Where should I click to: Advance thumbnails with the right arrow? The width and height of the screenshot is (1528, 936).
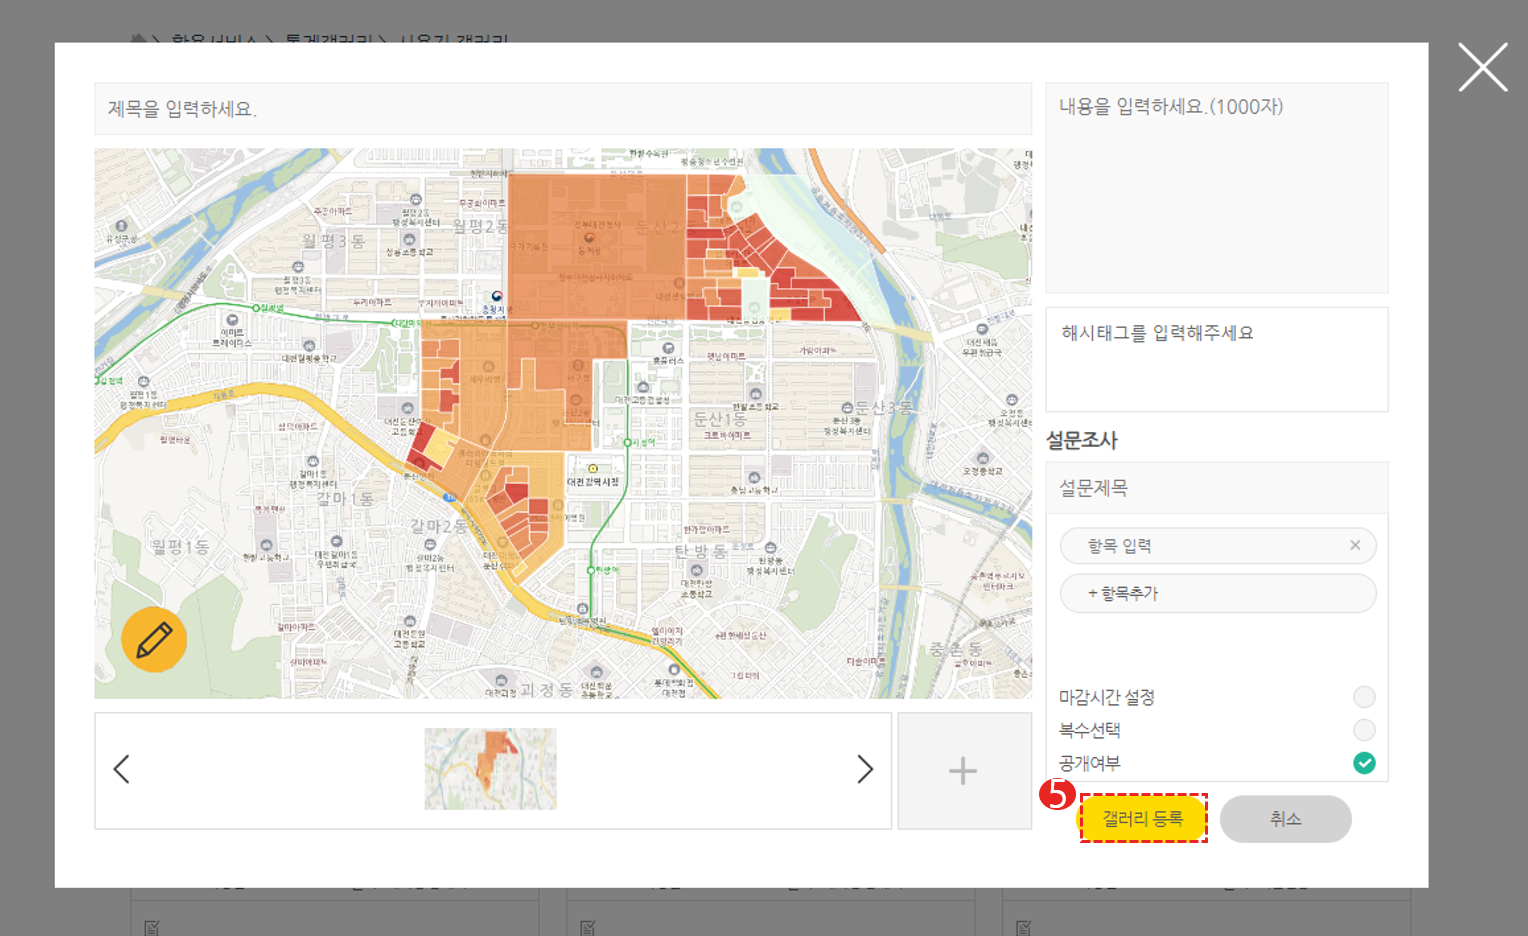865,769
